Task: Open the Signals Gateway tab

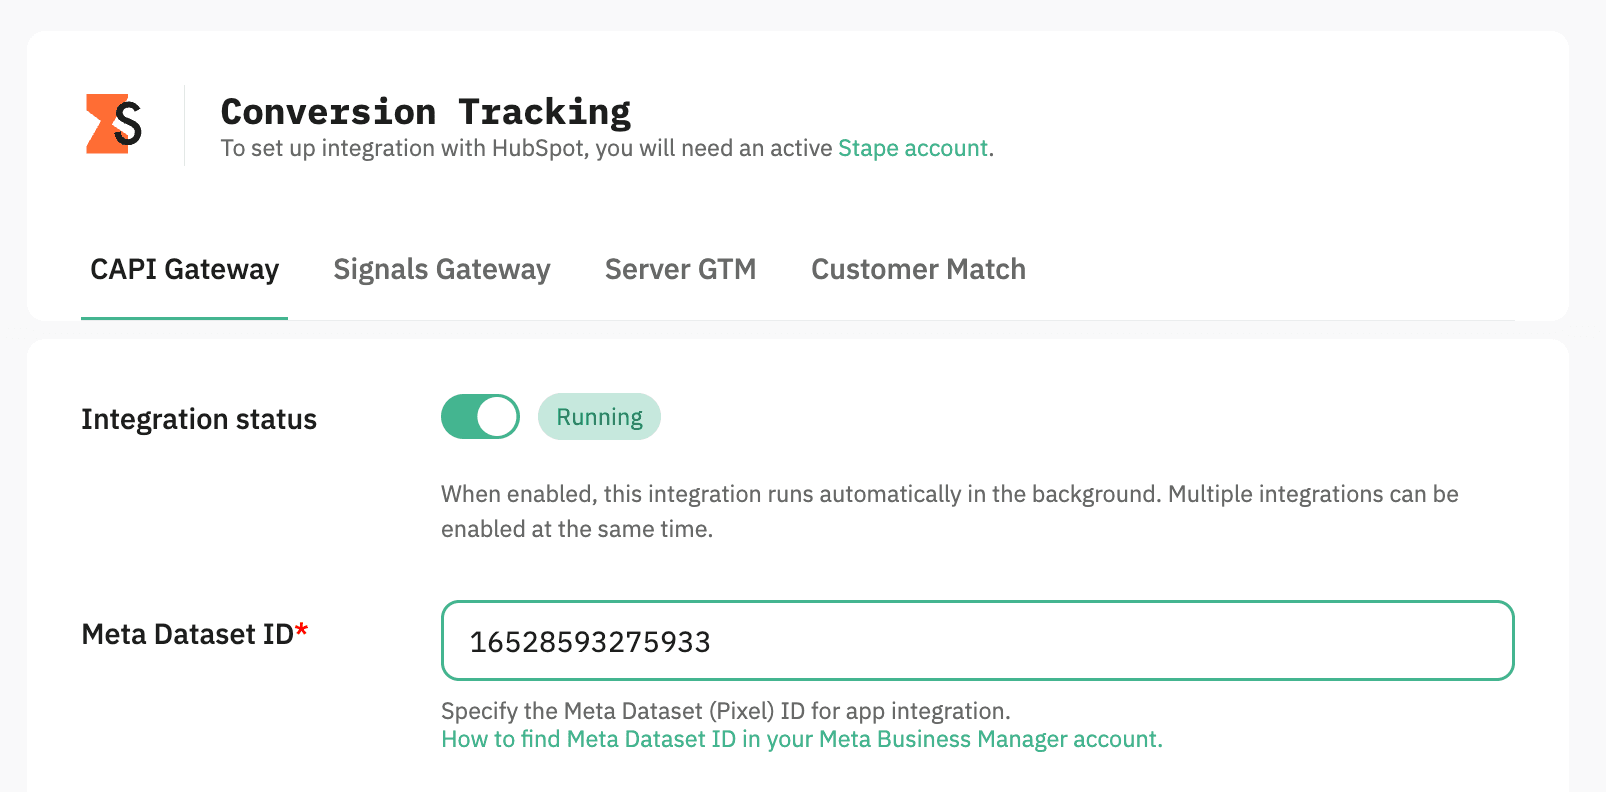Action: pos(441,269)
